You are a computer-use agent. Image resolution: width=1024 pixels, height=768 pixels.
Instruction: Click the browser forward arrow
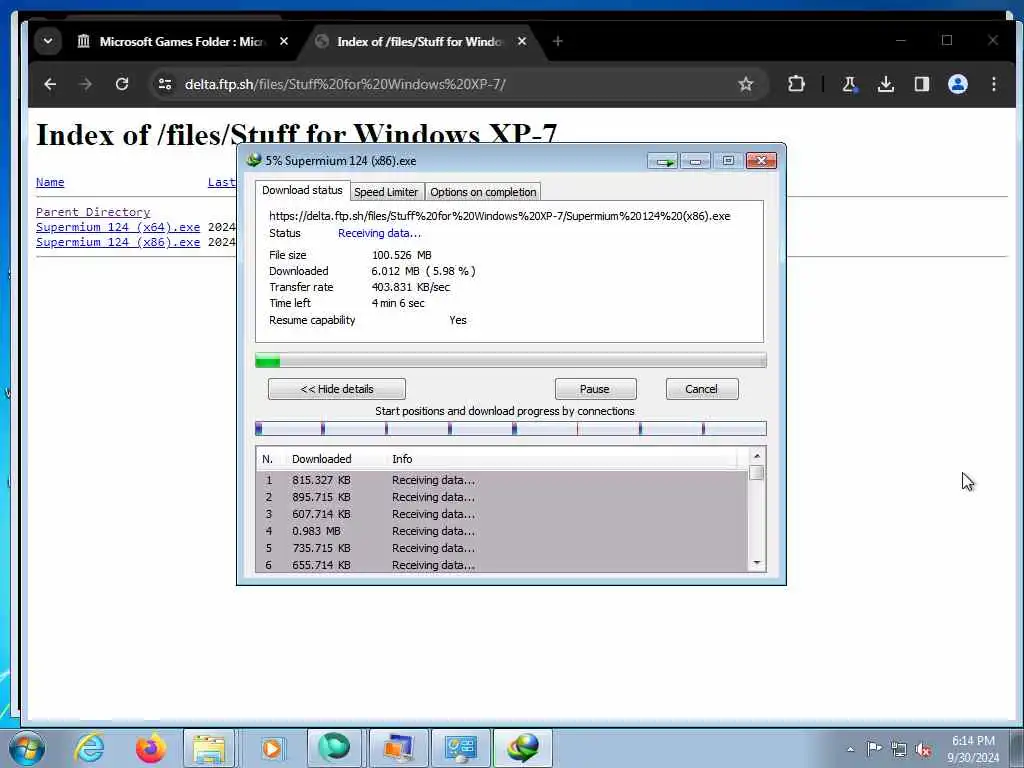click(x=86, y=84)
